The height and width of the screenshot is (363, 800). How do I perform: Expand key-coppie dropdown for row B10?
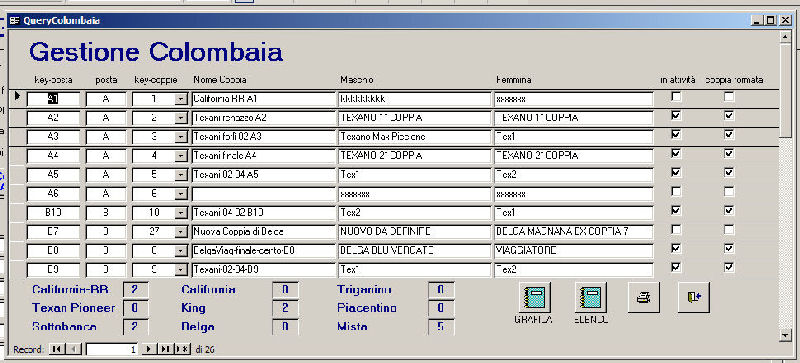point(181,212)
